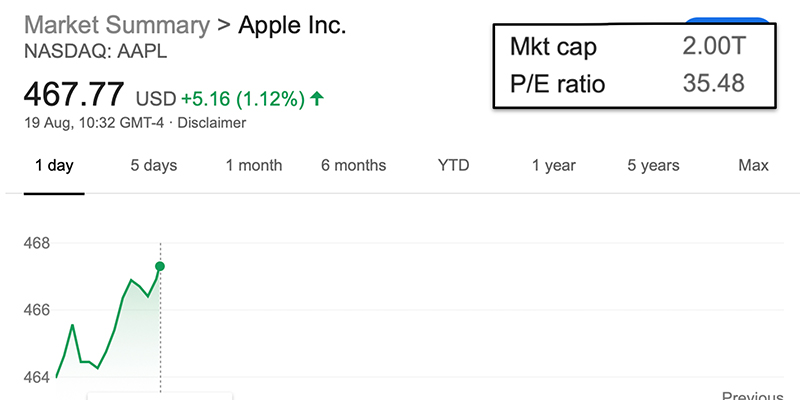Select the 6 months tab

(353, 166)
